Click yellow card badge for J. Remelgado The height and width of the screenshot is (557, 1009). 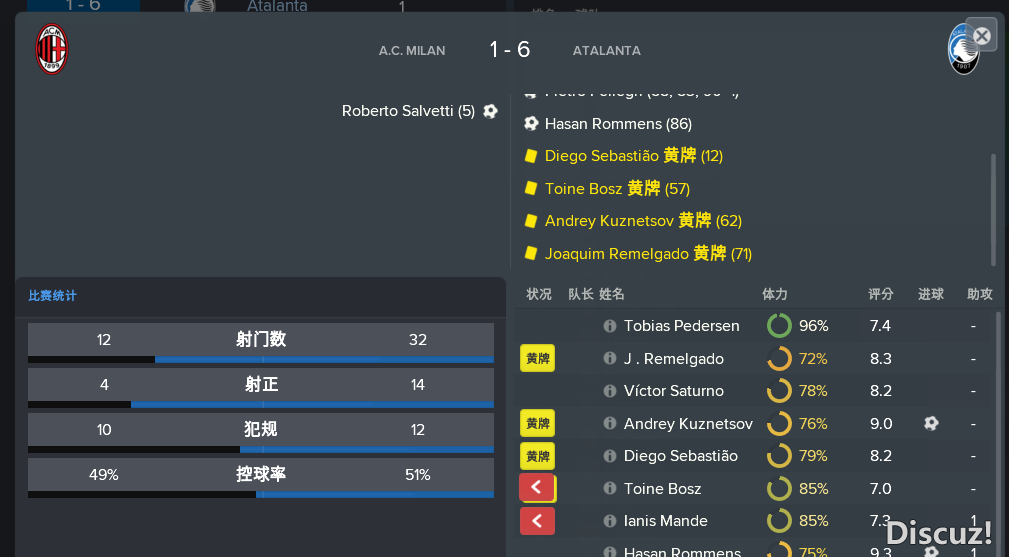537,358
